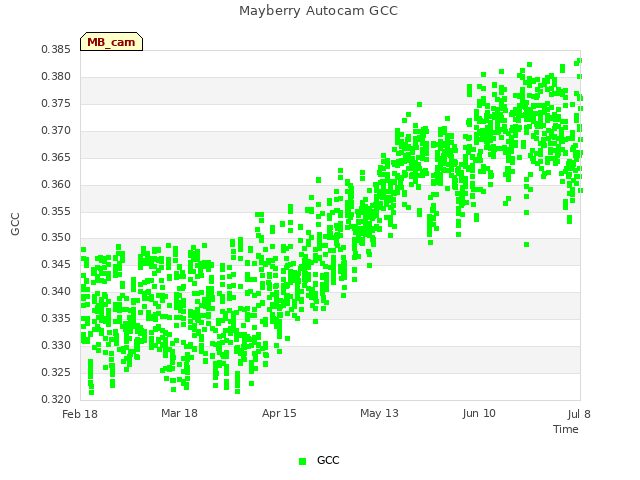
Task: Click the 0.375 y-axis value
Action: point(56,103)
